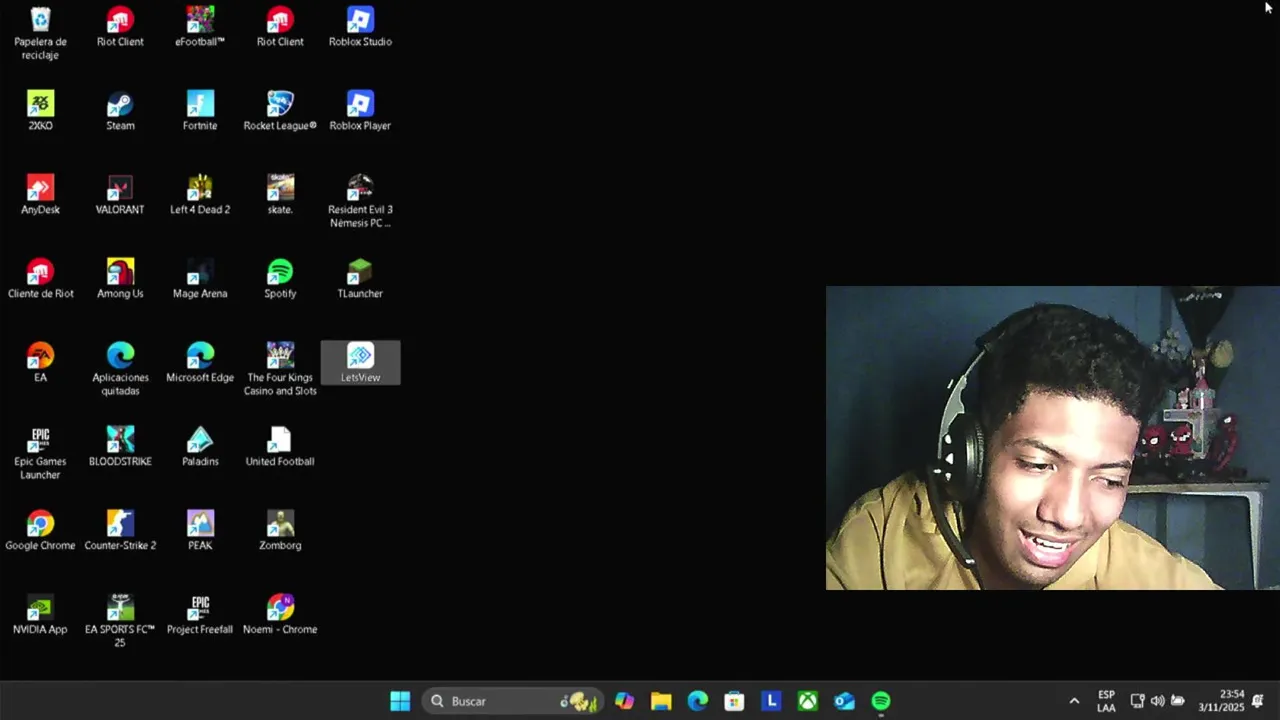This screenshot has height=720, width=1280.
Task: Select the PEAK game icon
Action: tap(200, 531)
